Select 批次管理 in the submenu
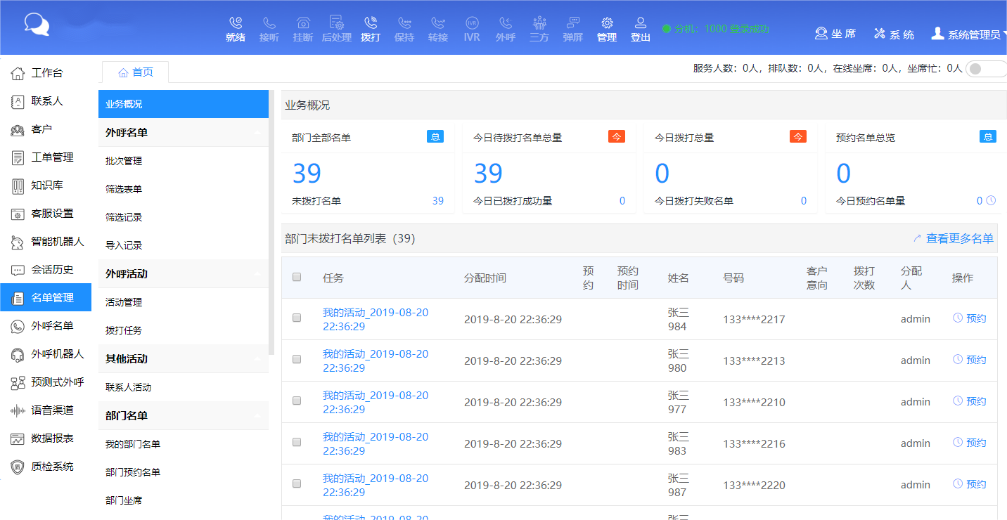Screen dimensions: 1007x520 point(124,160)
